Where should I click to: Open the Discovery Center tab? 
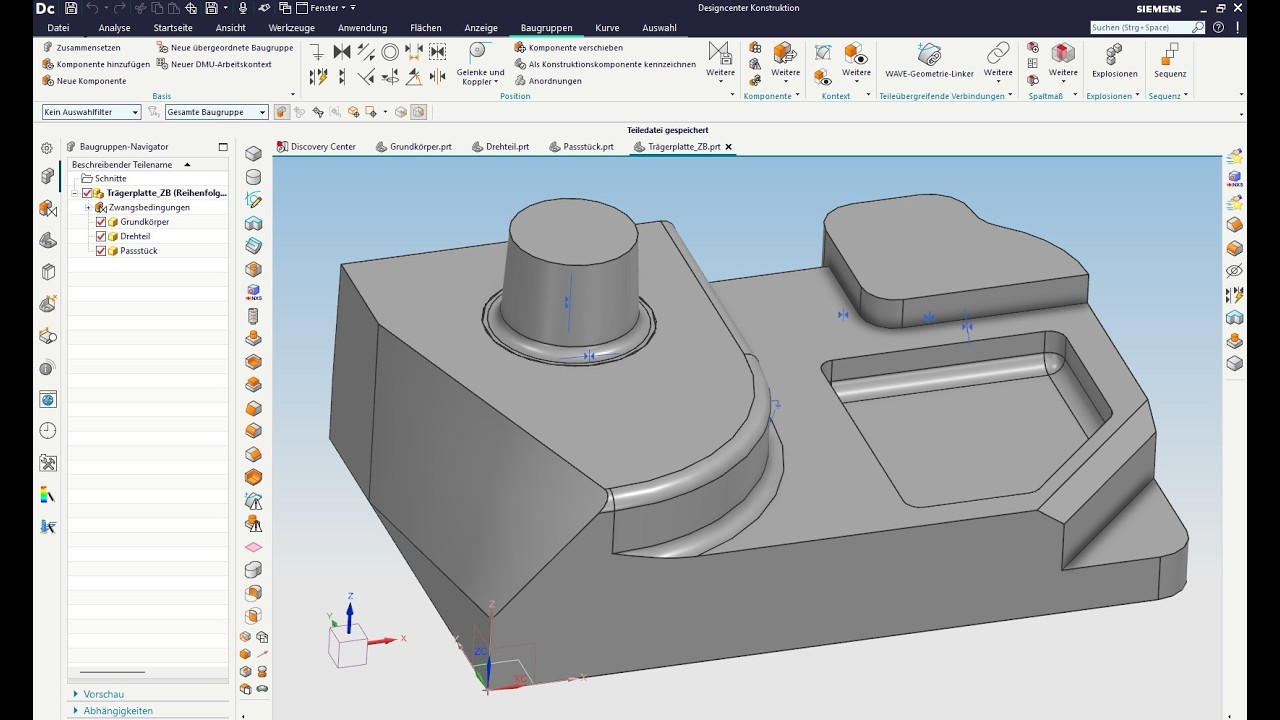click(315, 147)
